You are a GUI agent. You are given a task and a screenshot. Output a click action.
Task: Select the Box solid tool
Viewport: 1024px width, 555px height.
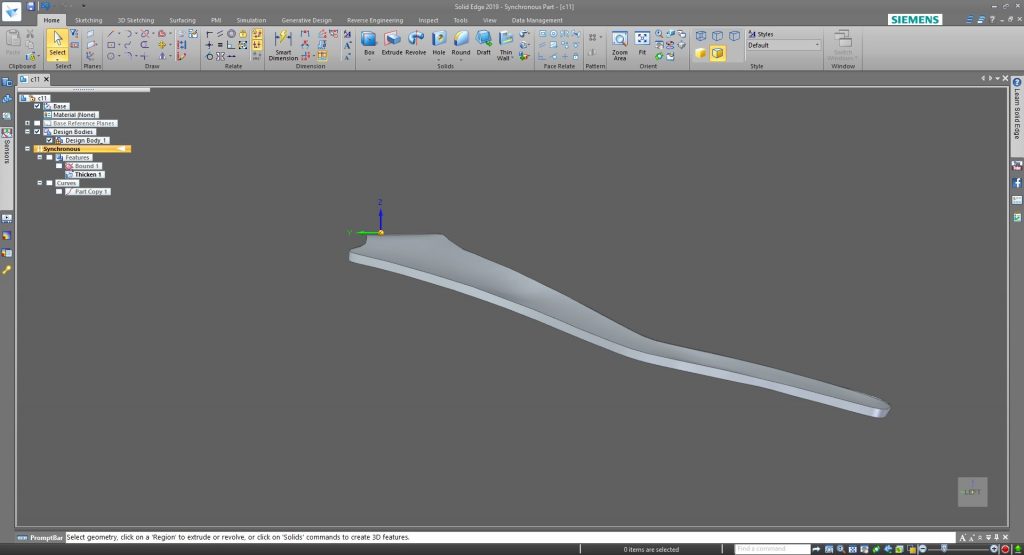pos(369,42)
